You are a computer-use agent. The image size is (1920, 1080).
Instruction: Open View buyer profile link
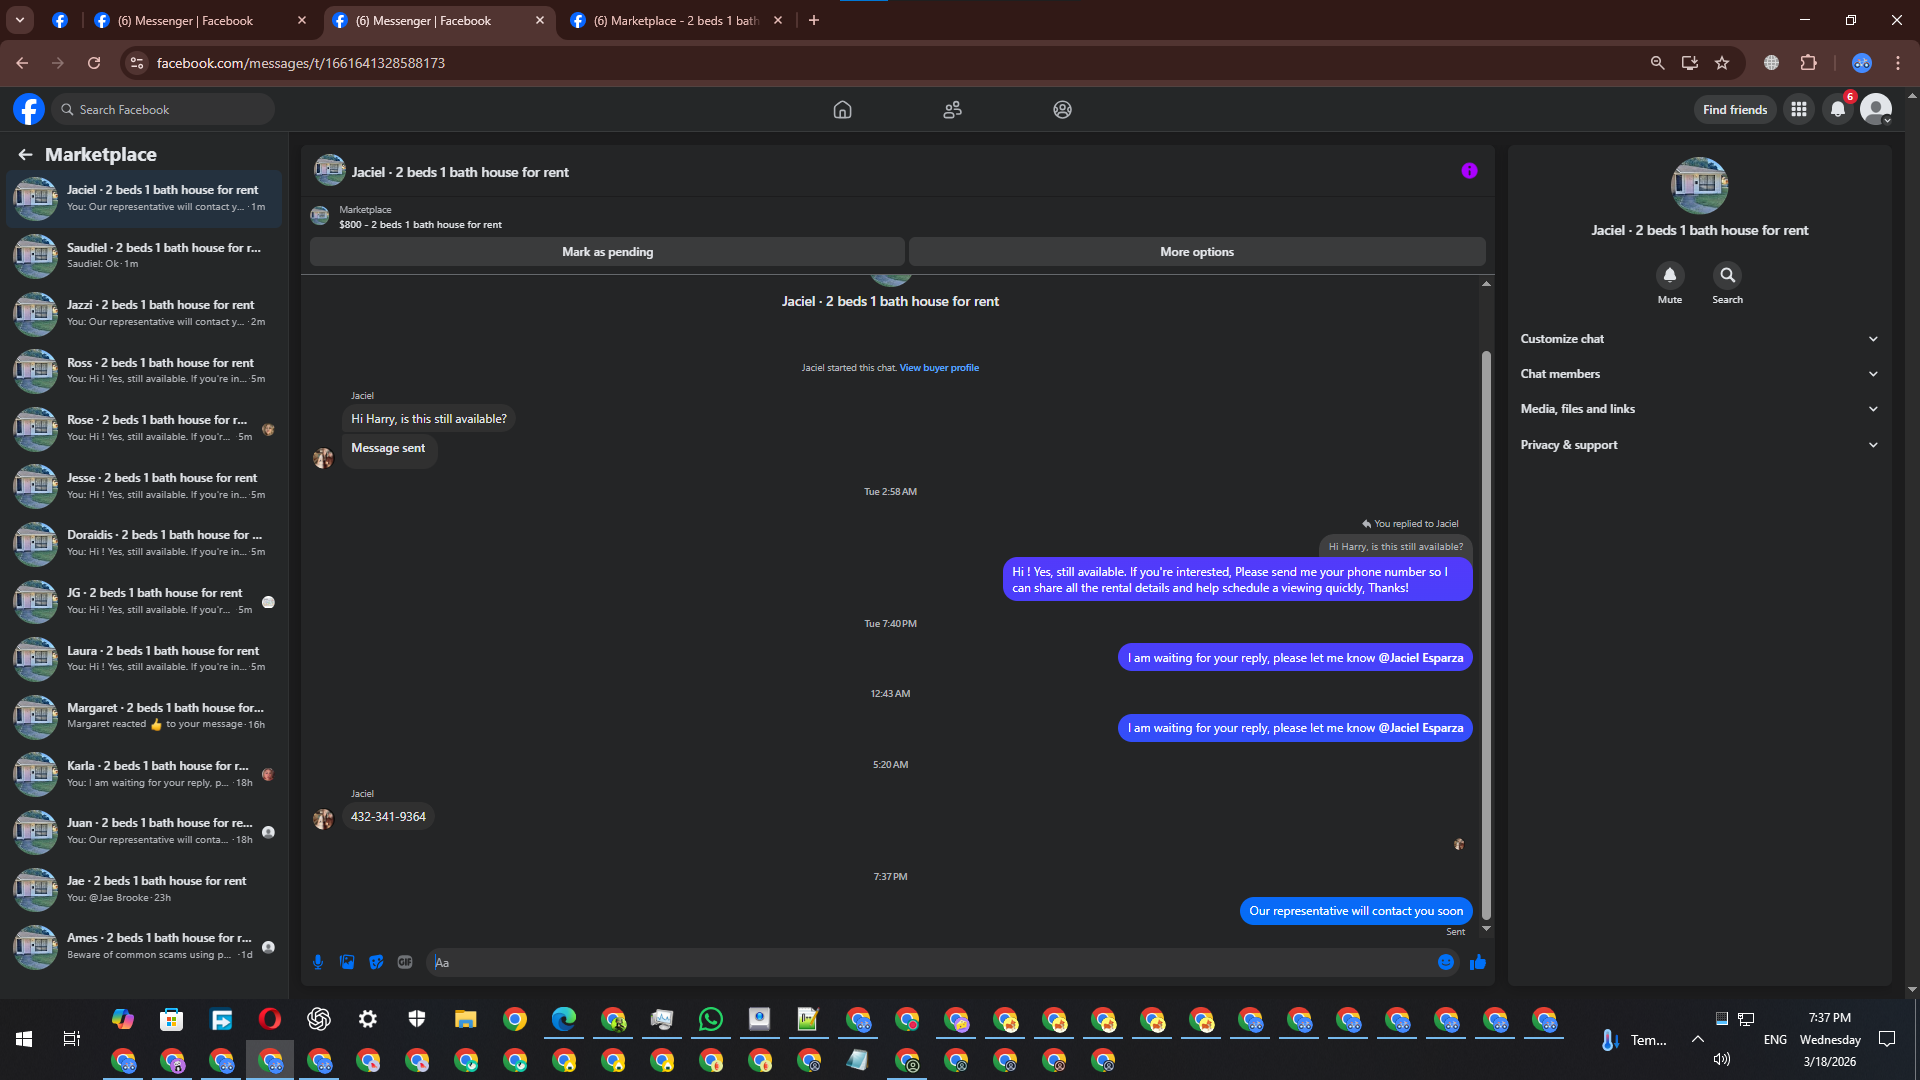click(939, 368)
